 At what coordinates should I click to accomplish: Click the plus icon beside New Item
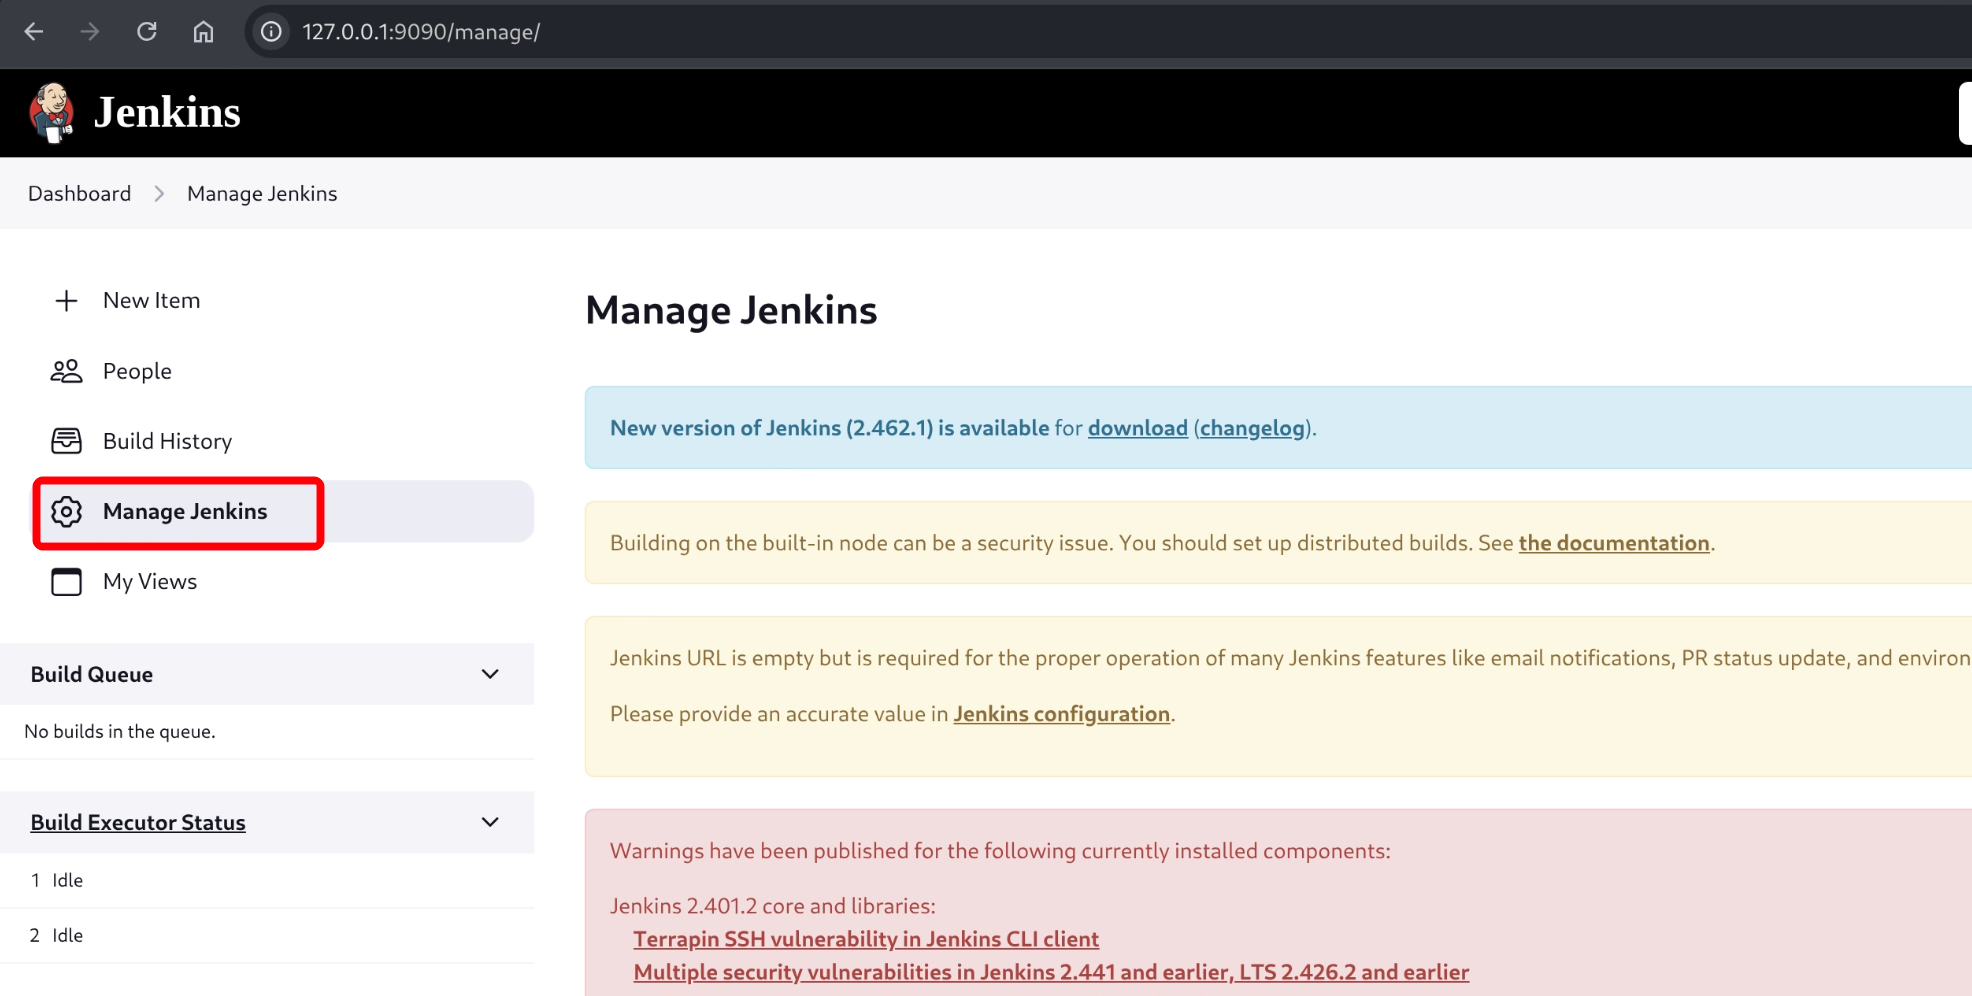tap(66, 301)
